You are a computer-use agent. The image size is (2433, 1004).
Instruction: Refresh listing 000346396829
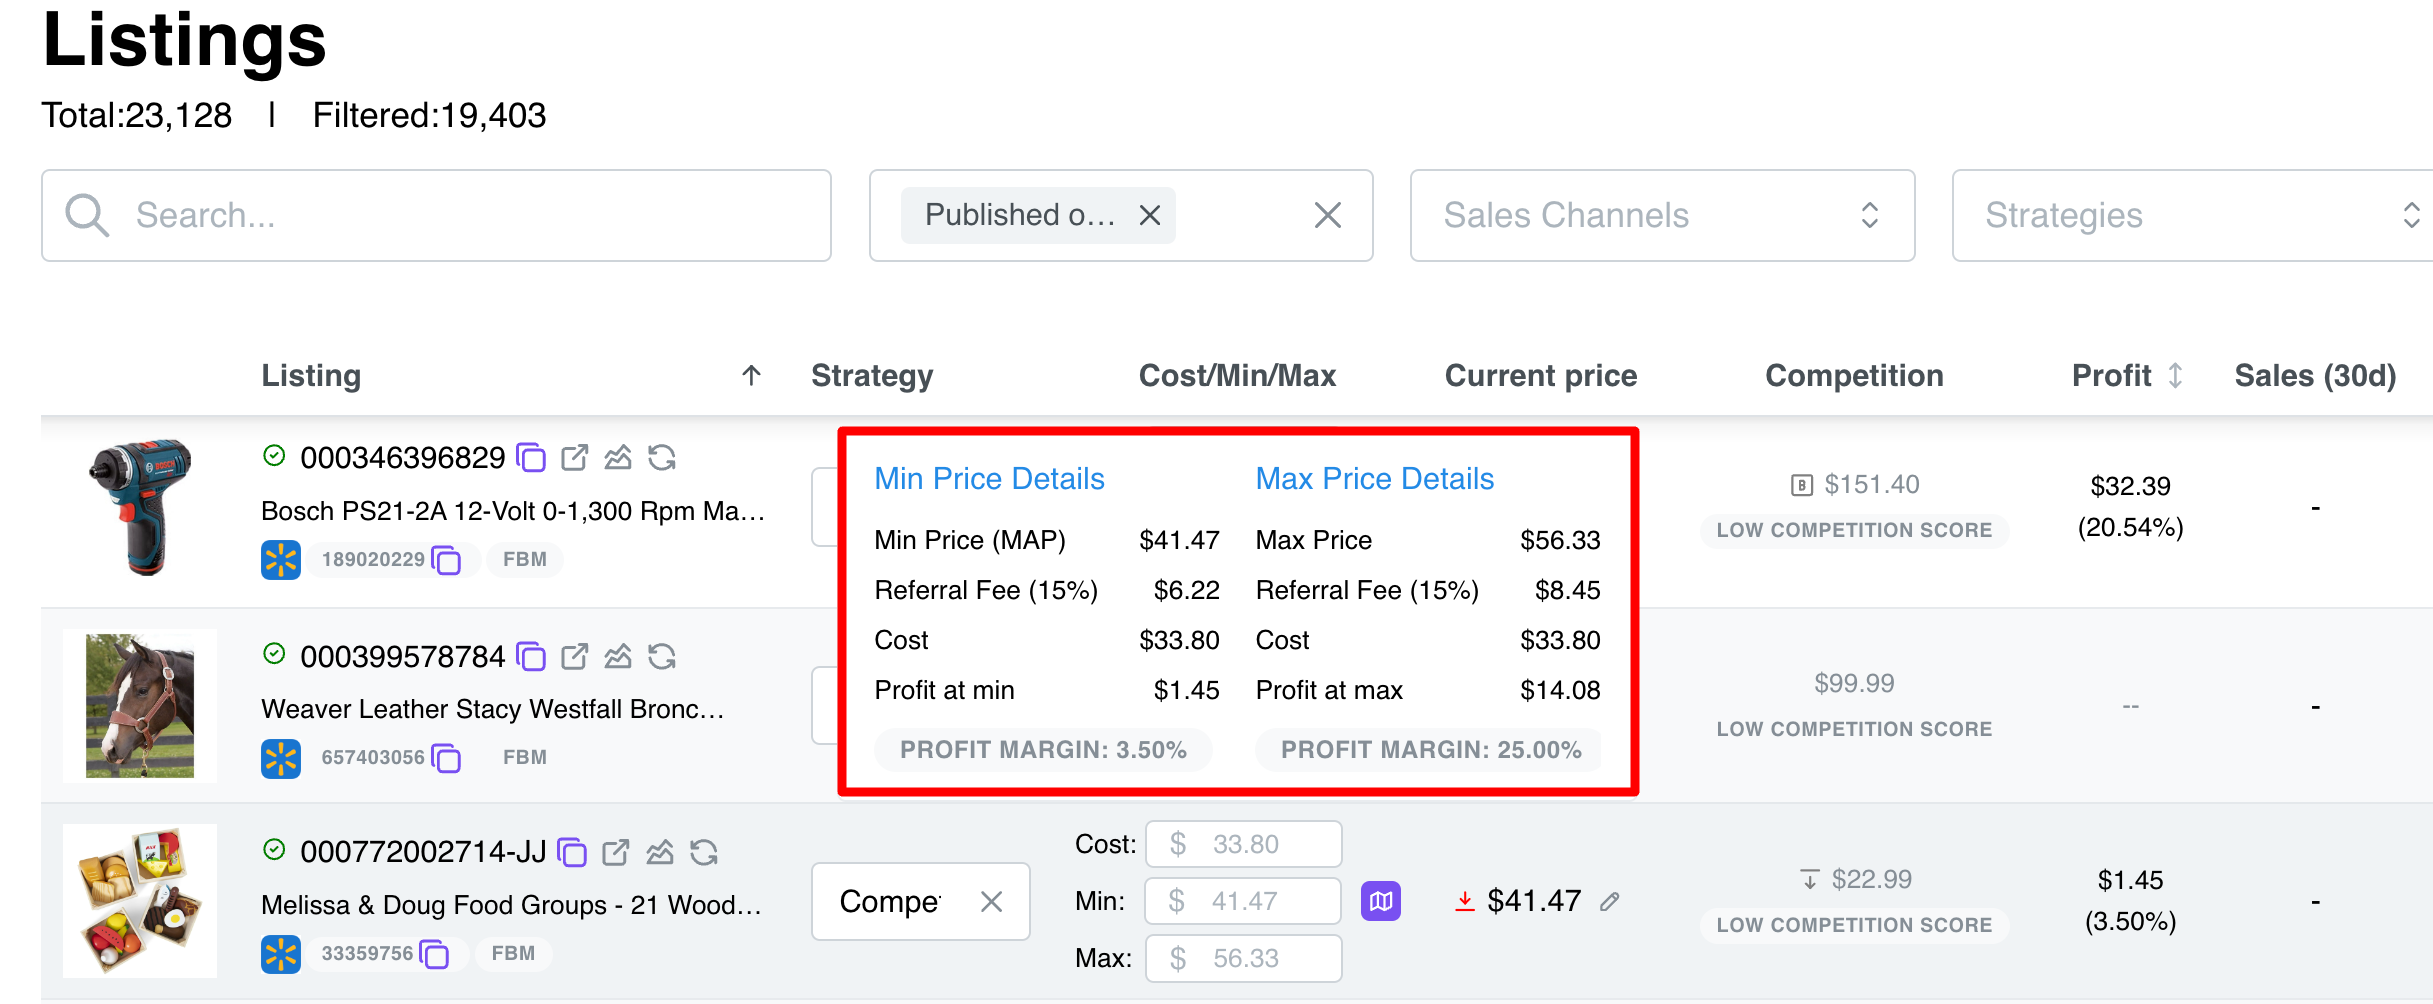662,458
